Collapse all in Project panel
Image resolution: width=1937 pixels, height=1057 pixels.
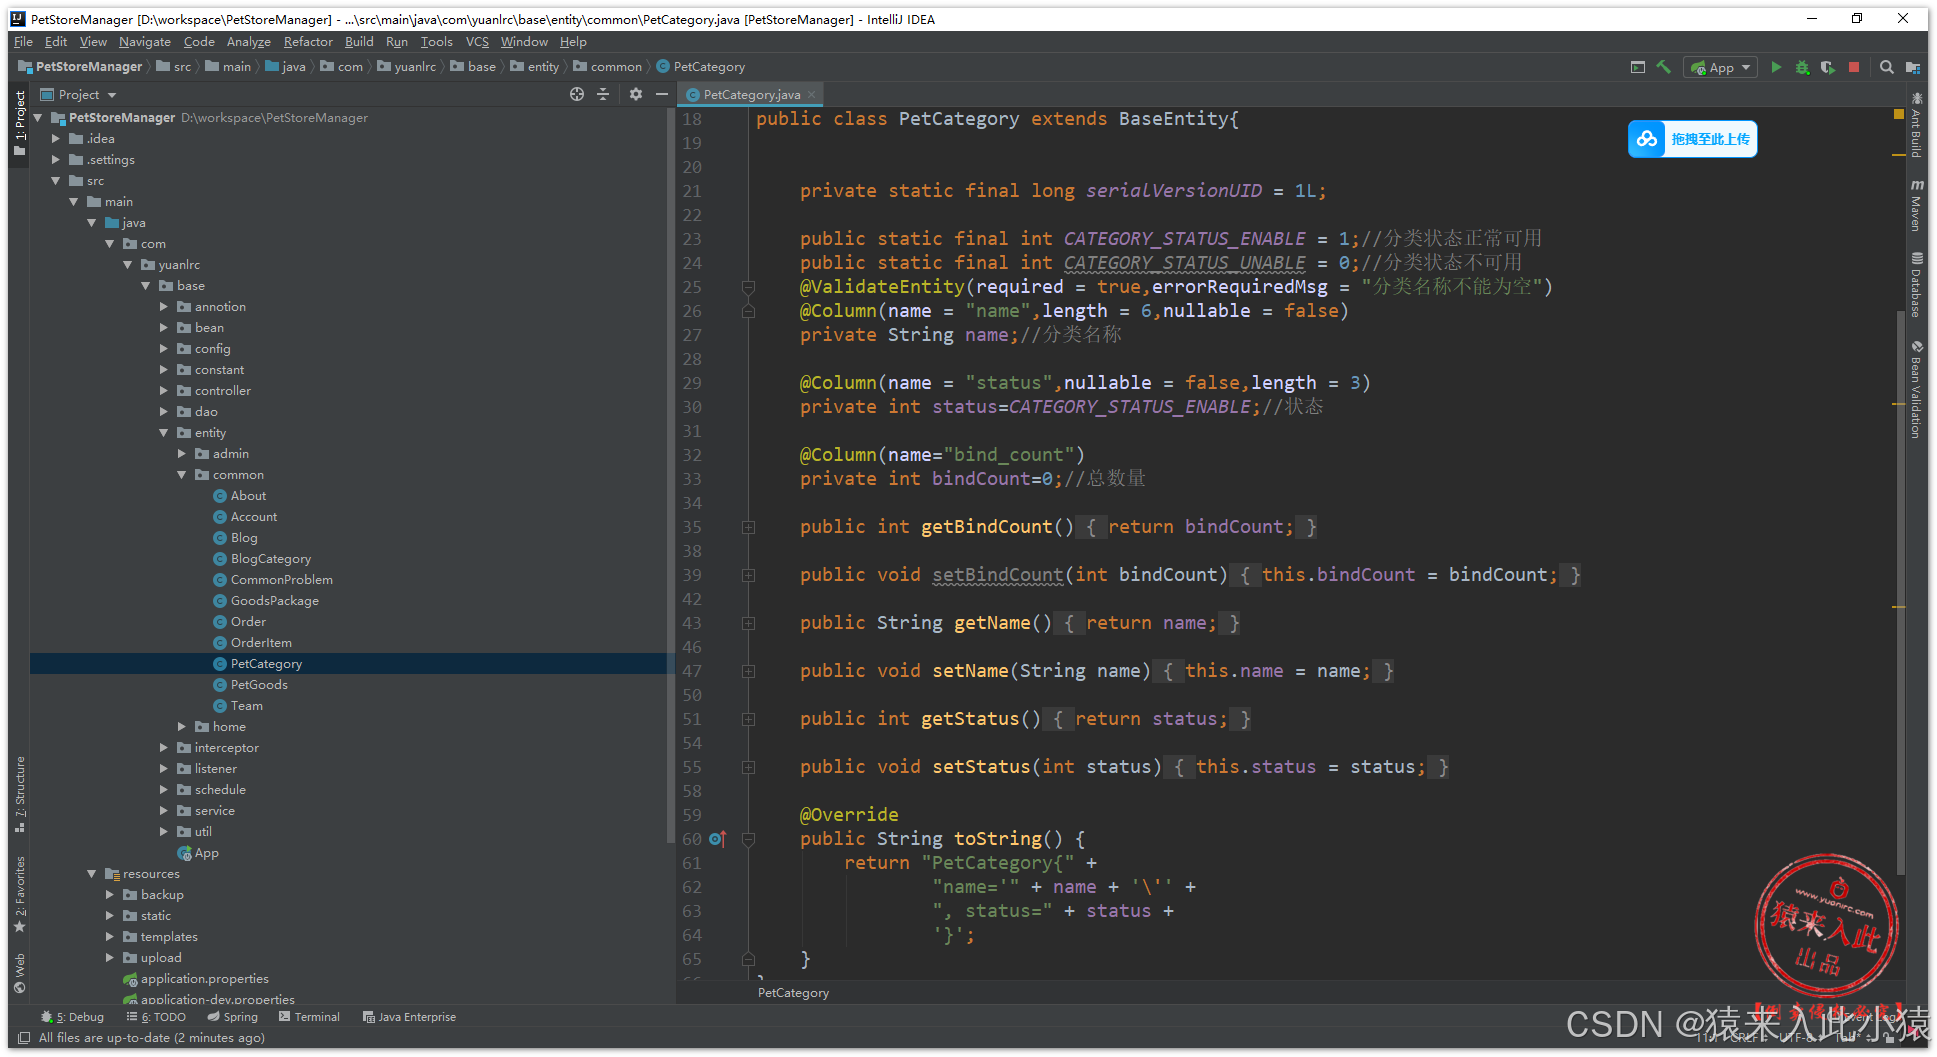(603, 94)
